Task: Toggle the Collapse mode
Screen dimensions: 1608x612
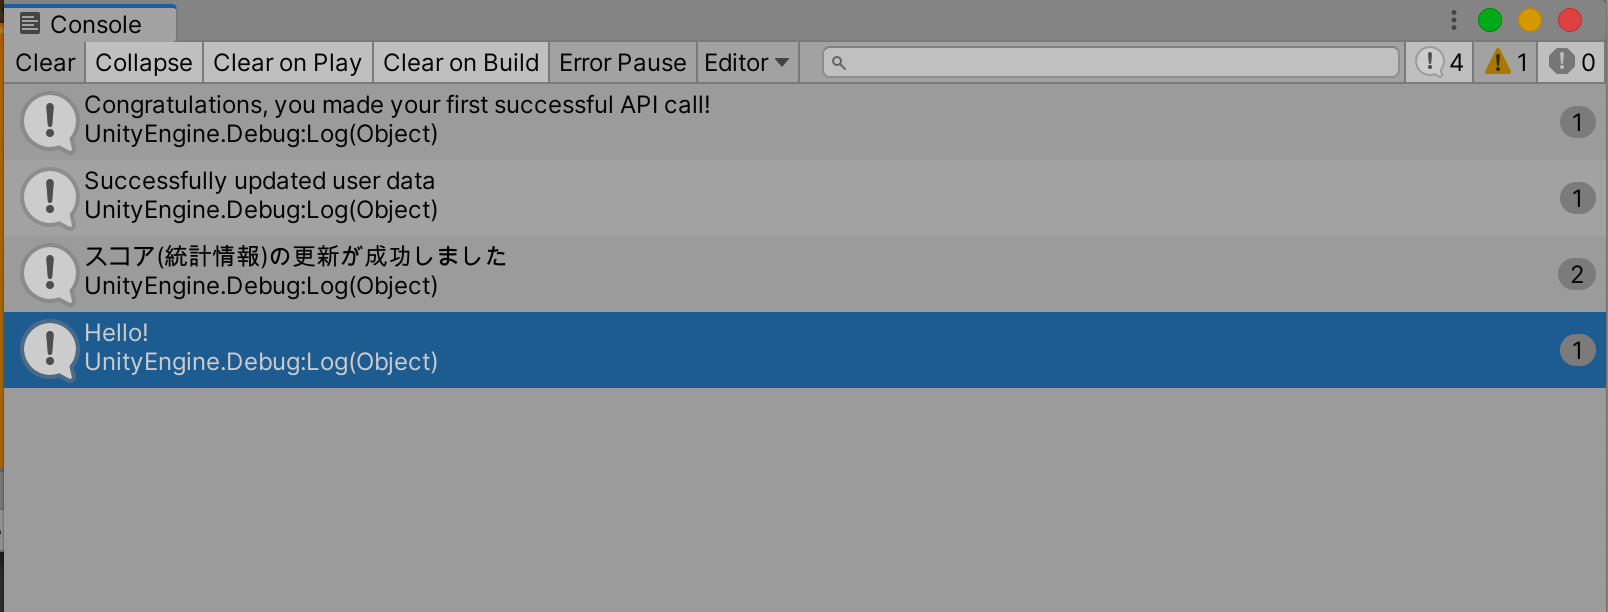Action: pyautogui.click(x=143, y=62)
